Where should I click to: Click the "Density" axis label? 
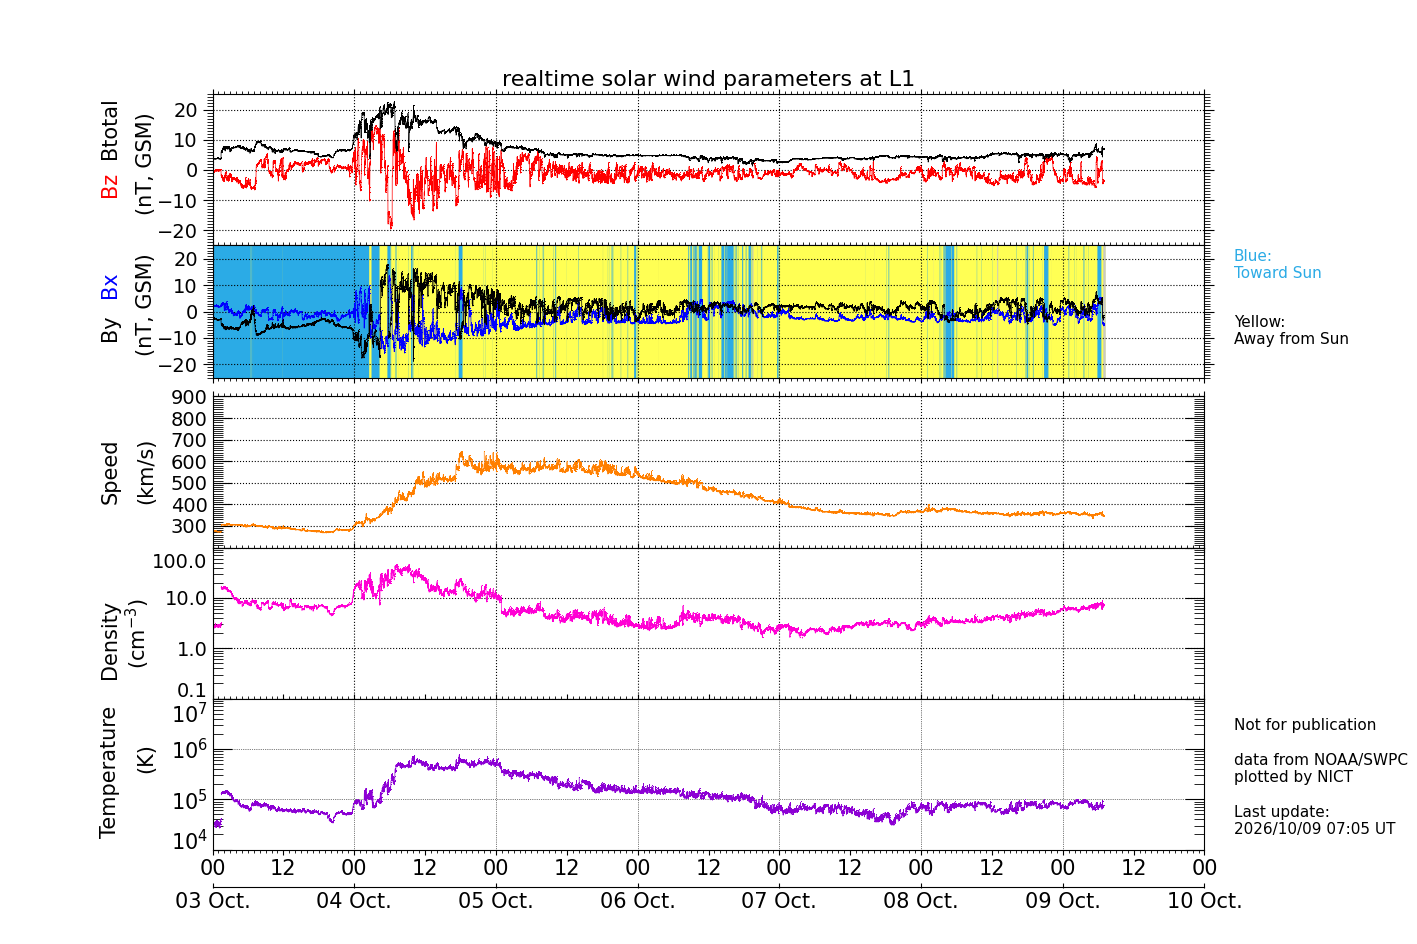click(x=109, y=640)
